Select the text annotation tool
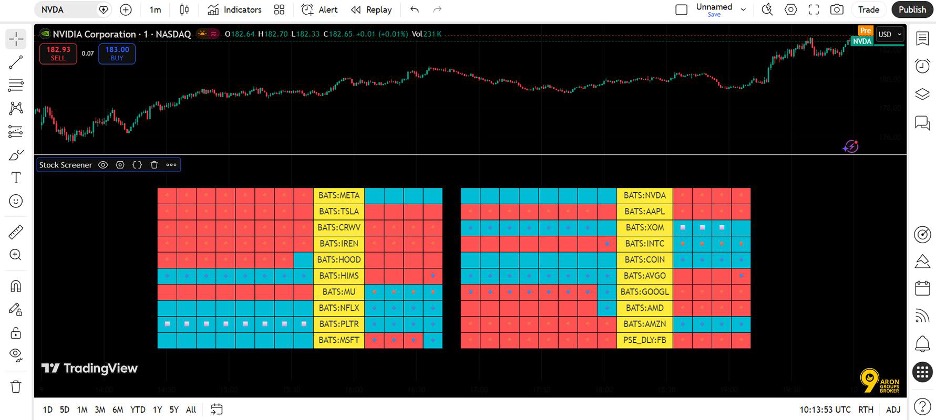Image resolution: width=936 pixels, height=420 pixels. click(16, 178)
